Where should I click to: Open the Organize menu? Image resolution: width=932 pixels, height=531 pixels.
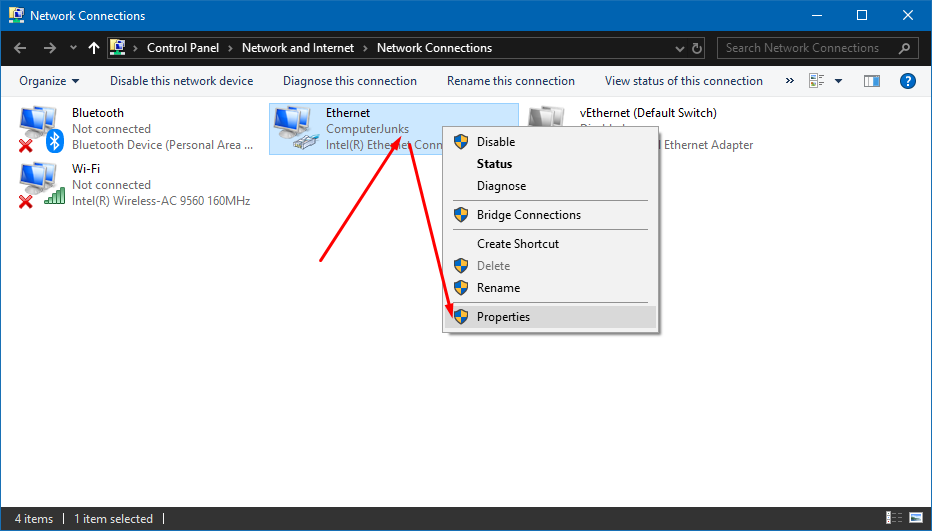pos(49,81)
